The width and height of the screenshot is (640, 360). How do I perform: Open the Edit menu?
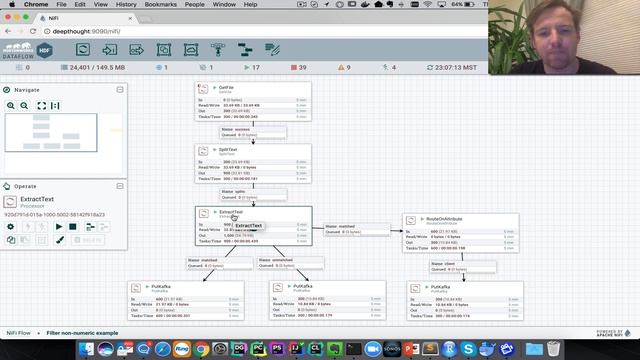(x=80, y=4)
